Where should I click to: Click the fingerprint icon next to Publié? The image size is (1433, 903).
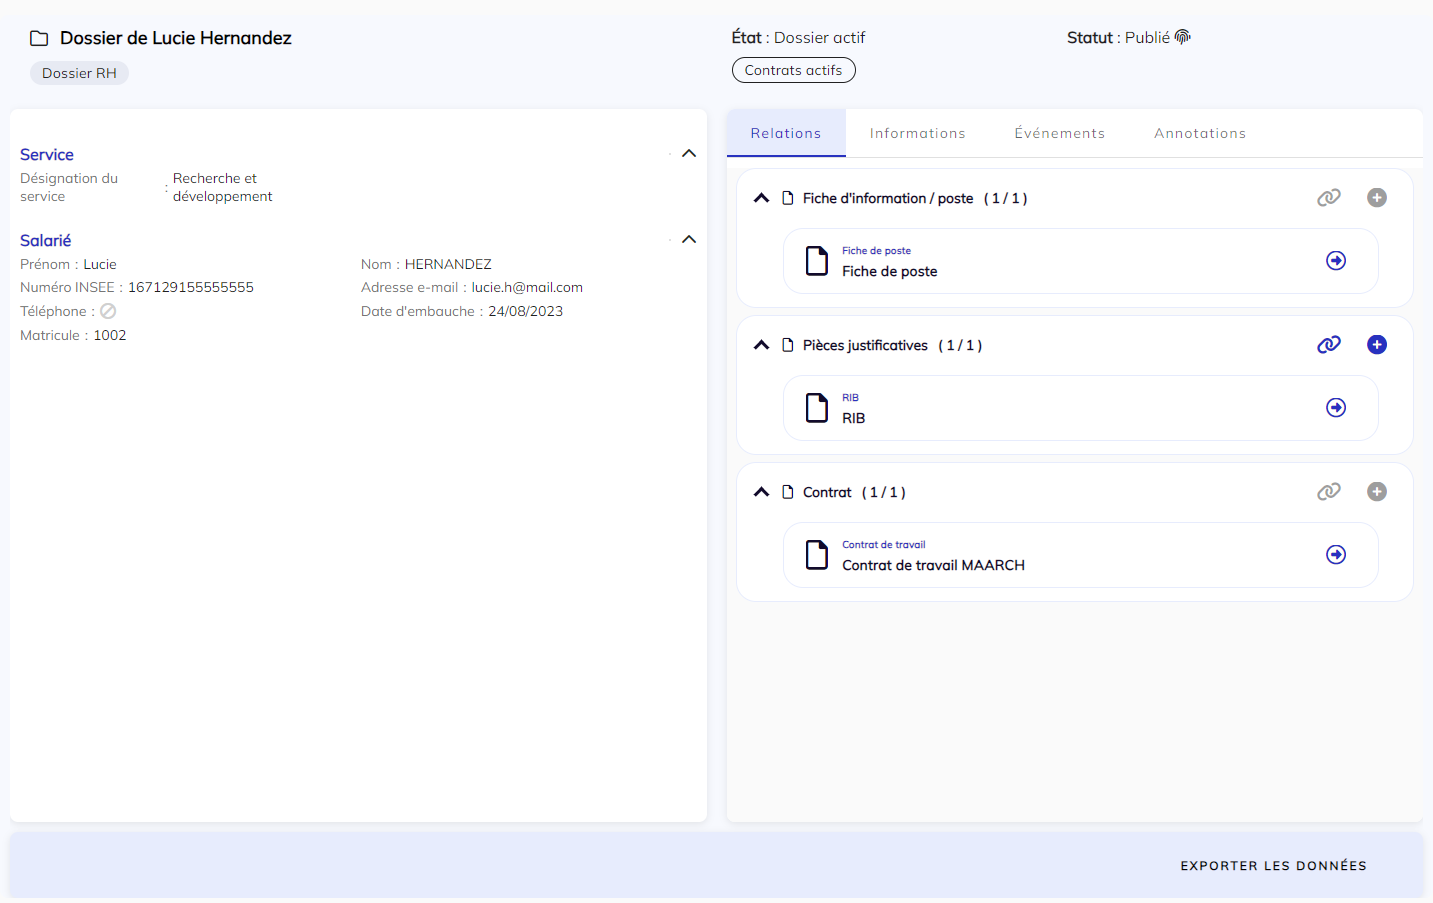(x=1183, y=37)
